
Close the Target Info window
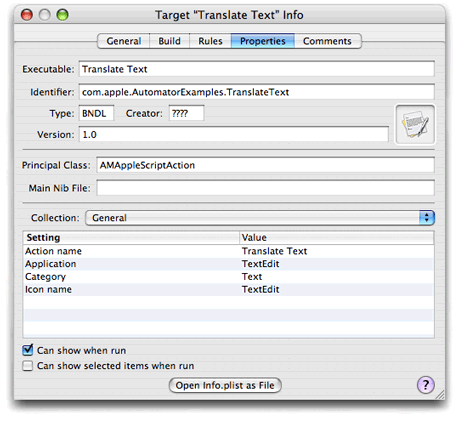click(x=27, y=15)
